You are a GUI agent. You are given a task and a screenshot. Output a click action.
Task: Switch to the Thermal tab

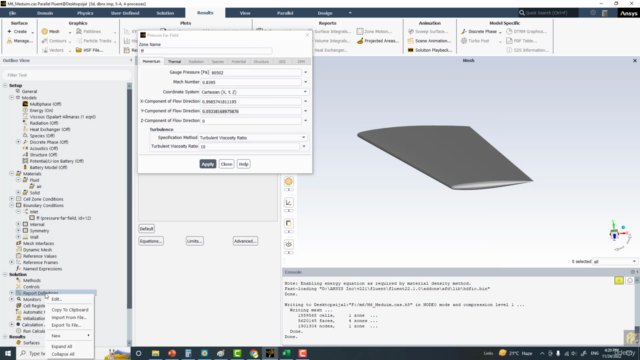pyautogui.click(x=174, y=62)
